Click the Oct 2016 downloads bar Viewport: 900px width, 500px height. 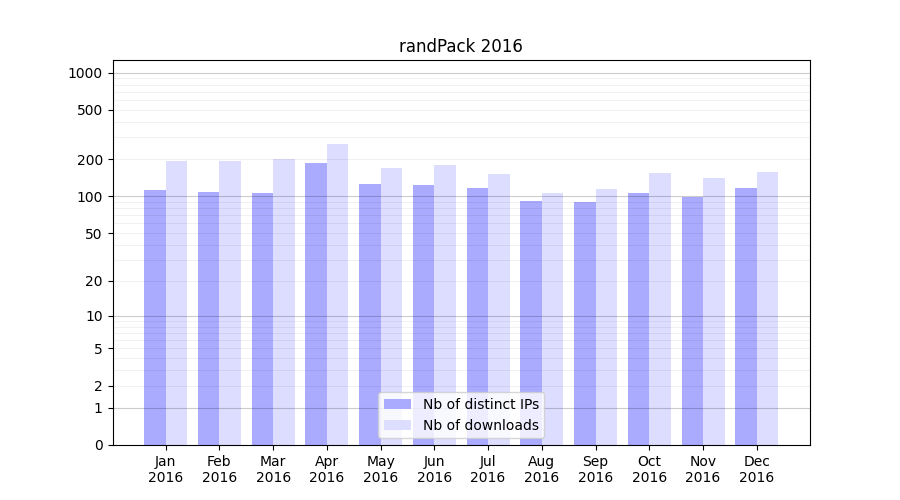coord(660,309)
